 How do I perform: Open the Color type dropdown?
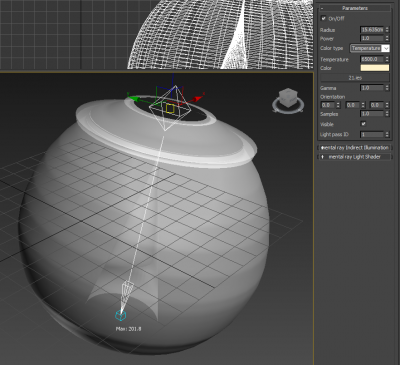[370, 48]
